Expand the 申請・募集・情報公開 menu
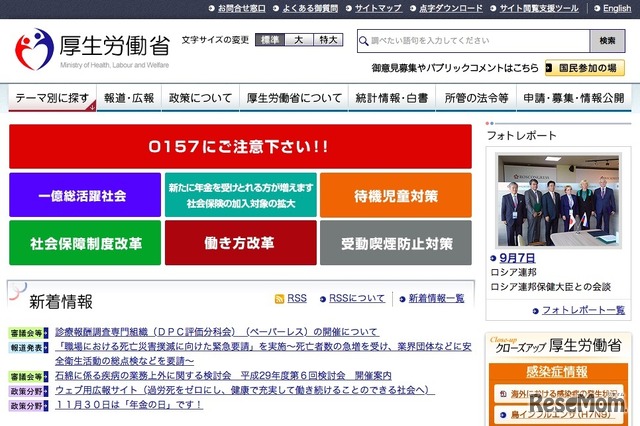This screenshot has width=640, height=426. (573, 98)
